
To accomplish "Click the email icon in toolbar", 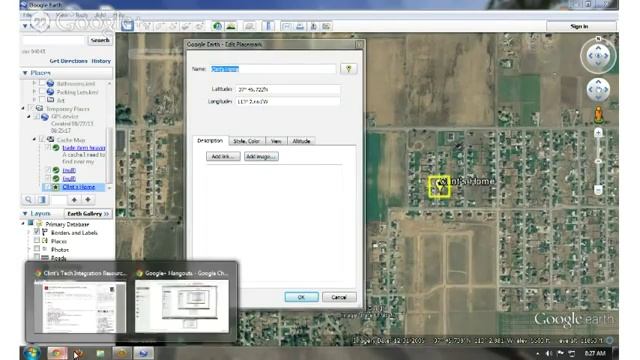I will (287, 27).
